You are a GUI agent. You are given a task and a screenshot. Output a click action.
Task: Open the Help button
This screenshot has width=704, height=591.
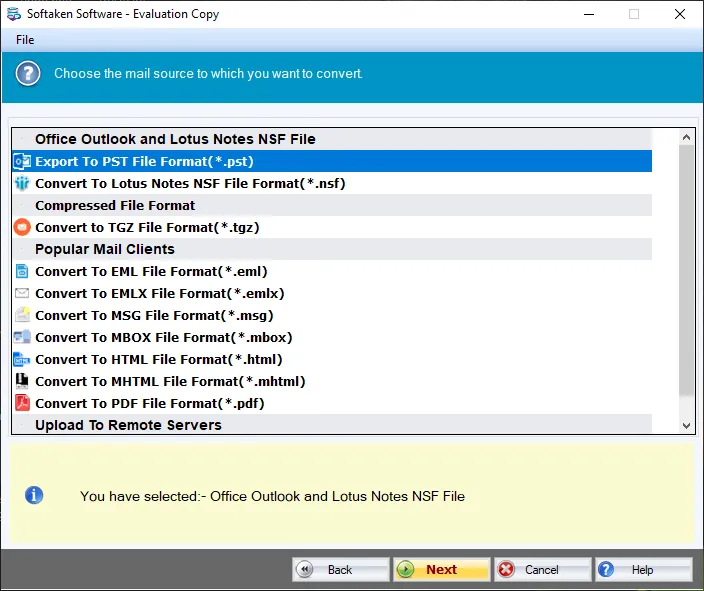pos(643,569)
